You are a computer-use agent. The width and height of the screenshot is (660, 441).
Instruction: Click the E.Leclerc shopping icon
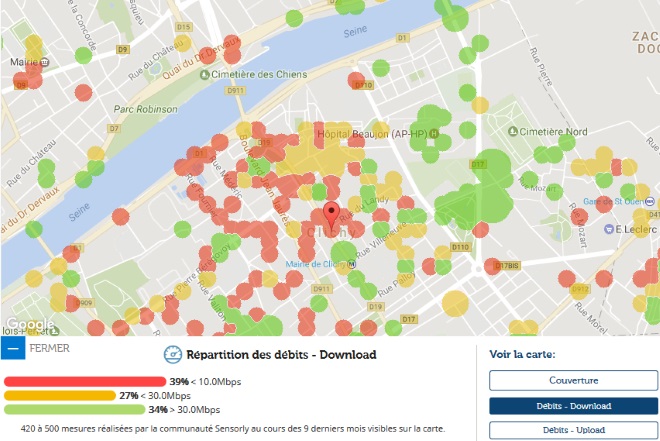609,229
